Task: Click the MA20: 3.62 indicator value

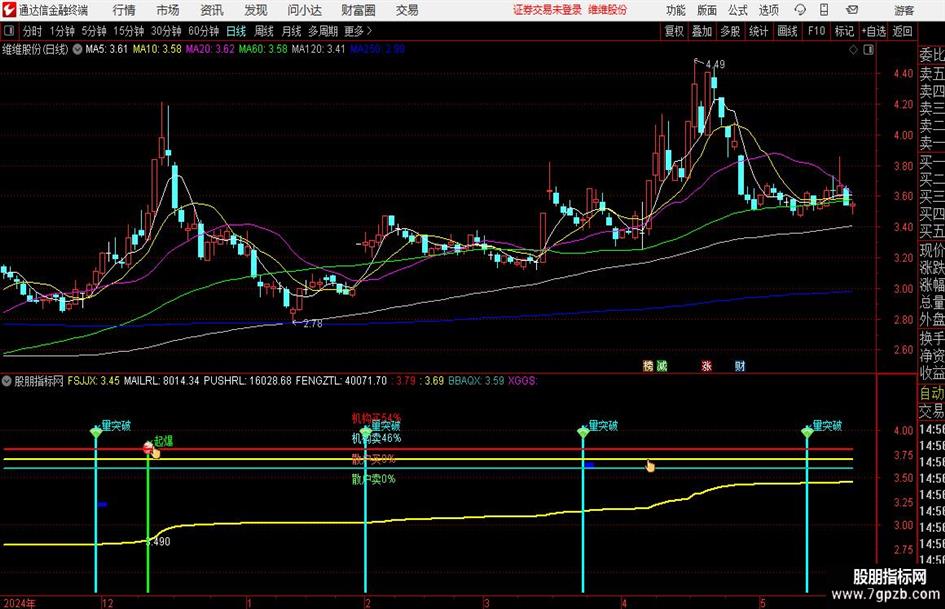Action: pyautogui.click(x=210, y=49)
